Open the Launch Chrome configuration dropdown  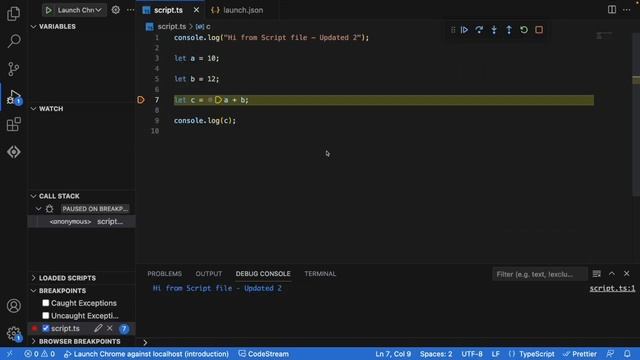click(x=80, y=10)
